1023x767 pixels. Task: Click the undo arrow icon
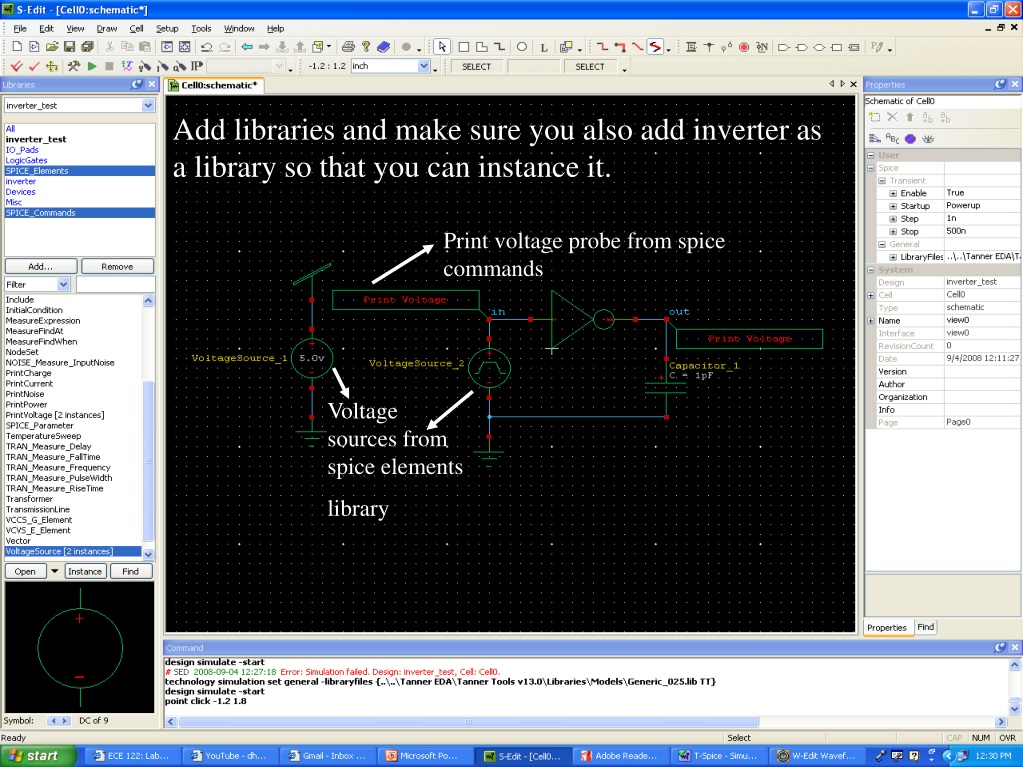207,47
